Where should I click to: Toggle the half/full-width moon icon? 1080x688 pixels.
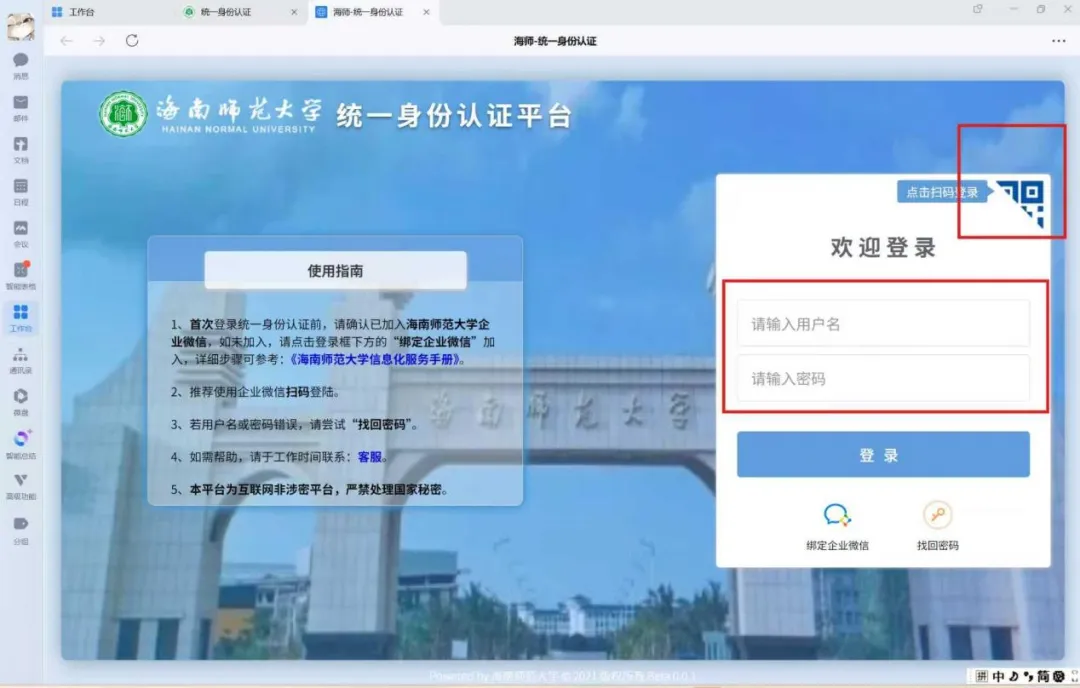[x=1013, y=676]
